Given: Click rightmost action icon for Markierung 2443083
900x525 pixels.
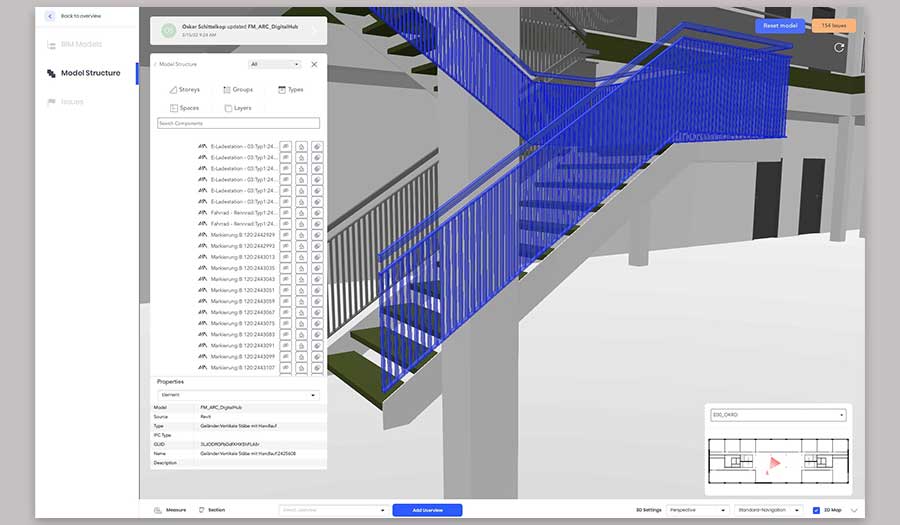Looking at the screenshot, I should [317, 335].
